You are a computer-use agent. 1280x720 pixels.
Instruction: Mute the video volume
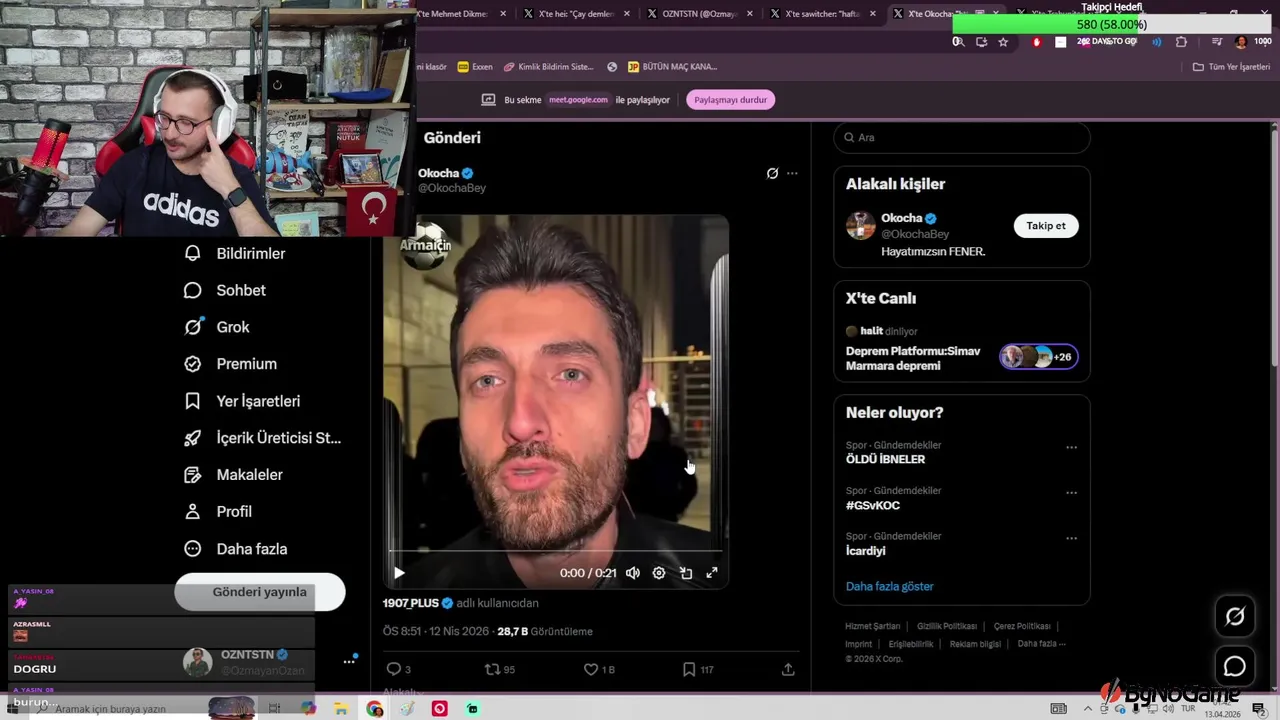(x=633, y=573)
